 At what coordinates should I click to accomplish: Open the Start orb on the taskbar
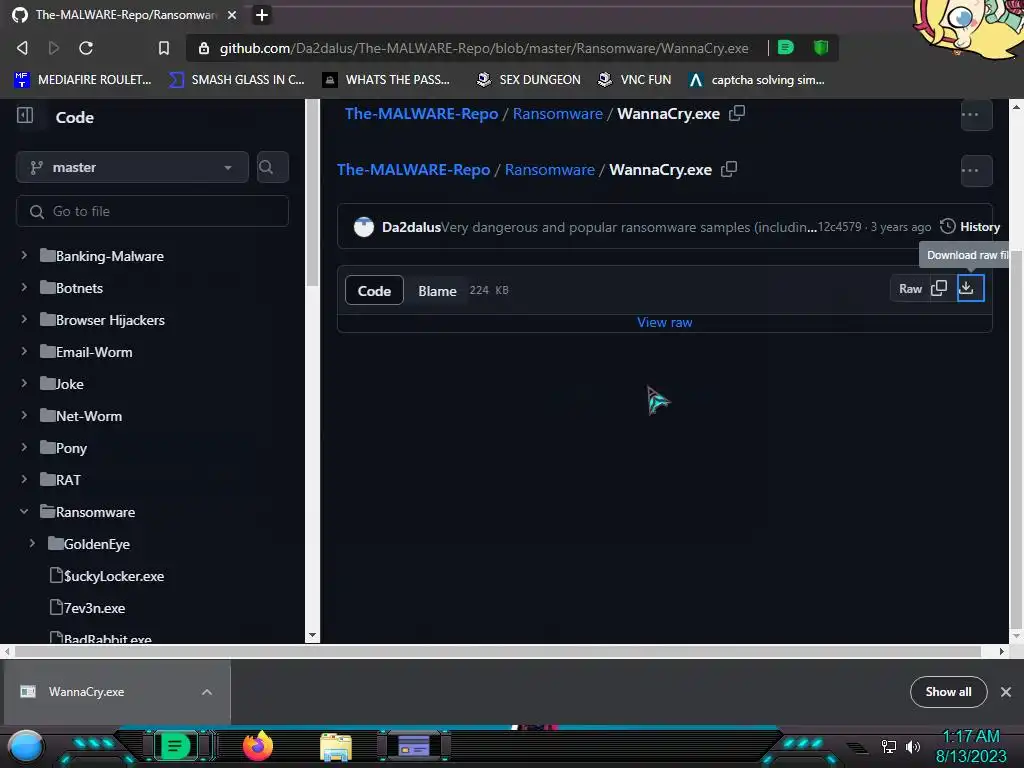(26, 746)
